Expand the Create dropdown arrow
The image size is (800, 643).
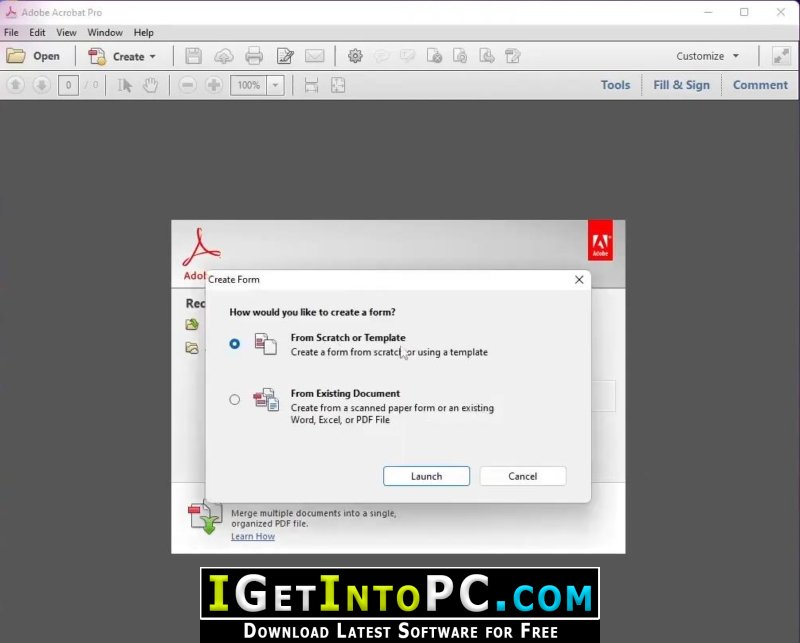pyautogui.click(x=153, y=57)
